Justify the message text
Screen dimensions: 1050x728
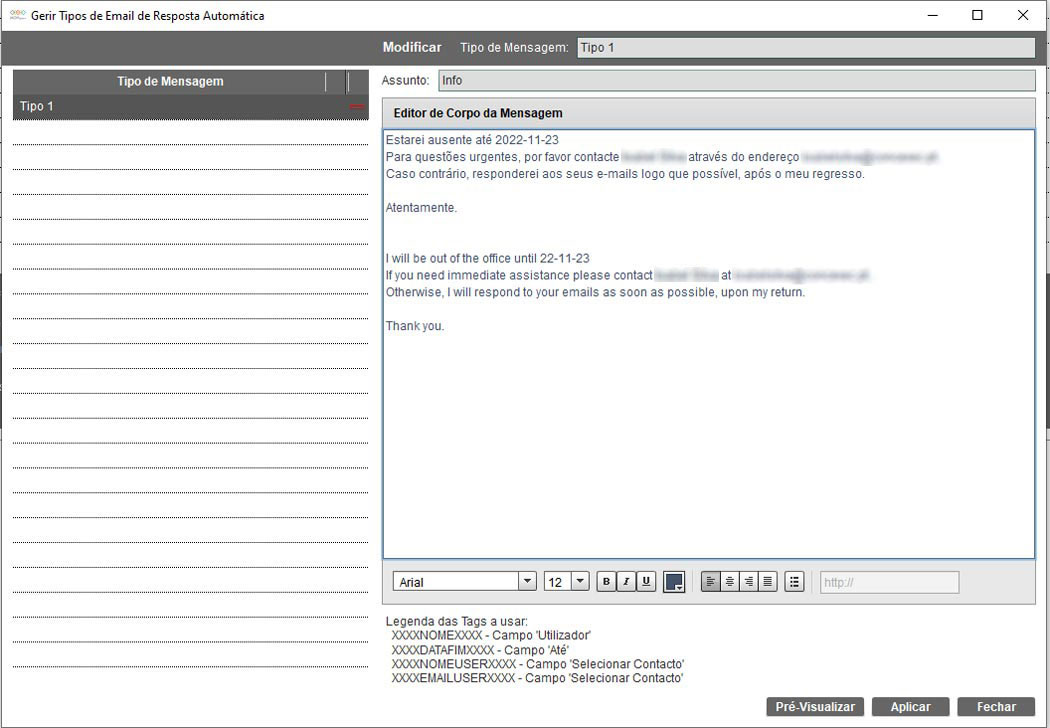click(x=767, y=582)
